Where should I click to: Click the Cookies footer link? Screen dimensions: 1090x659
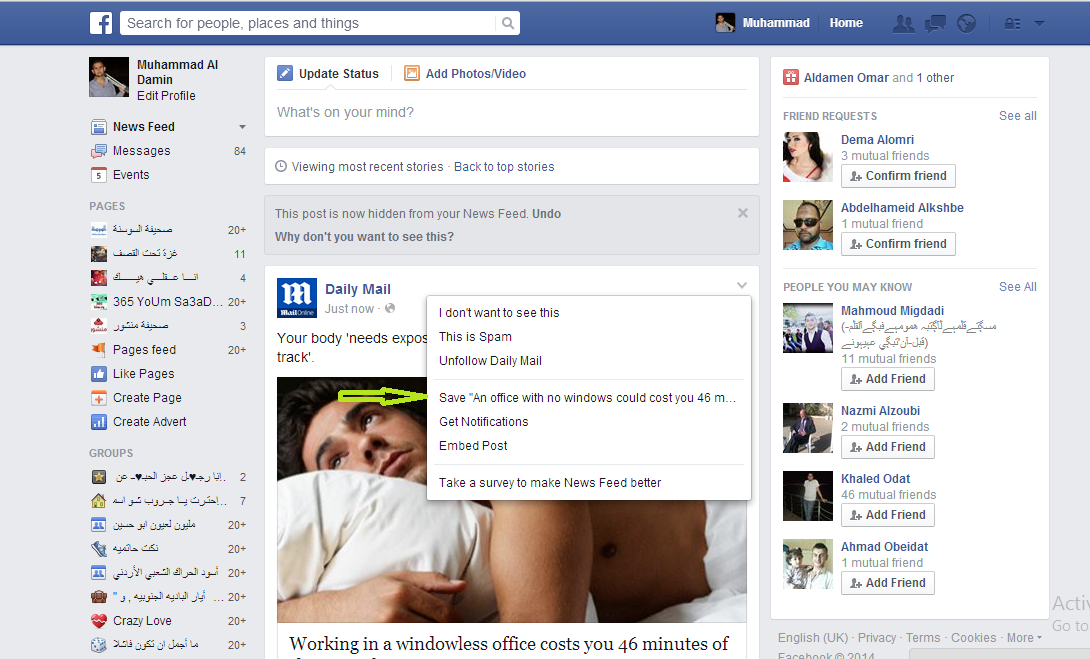coord(973,637)
